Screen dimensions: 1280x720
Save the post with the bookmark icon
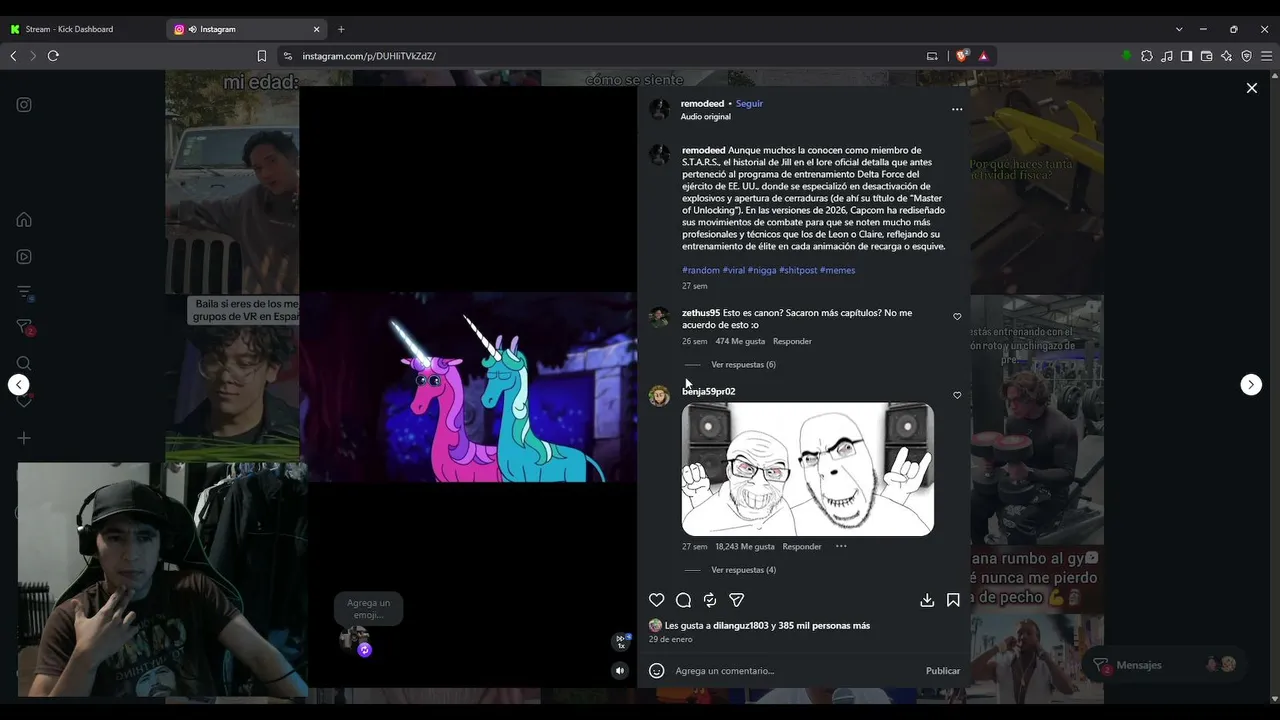(953, 600)
